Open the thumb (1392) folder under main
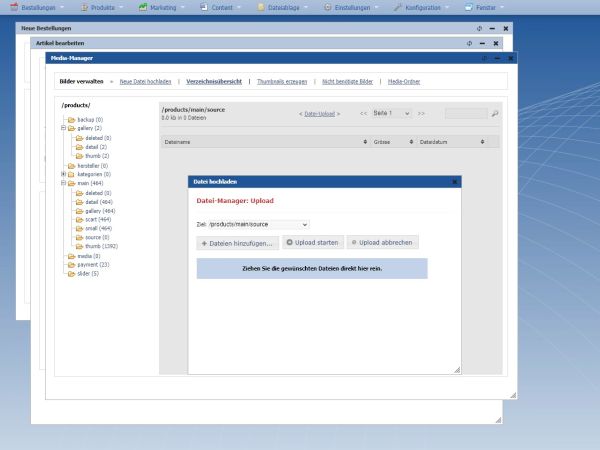The height and width of the screenshot is (450, 600). [102, 246]
